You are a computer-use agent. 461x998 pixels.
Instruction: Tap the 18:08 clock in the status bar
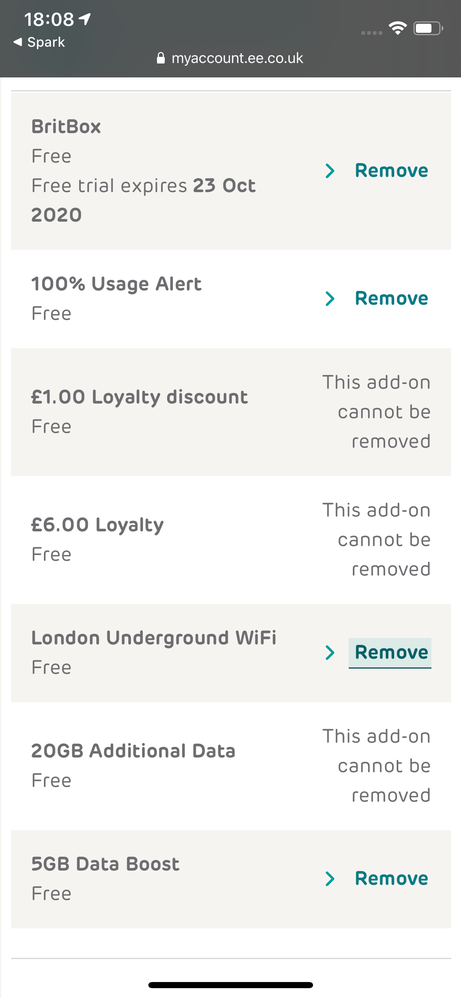pyautogui.click(x=49, y=20)
